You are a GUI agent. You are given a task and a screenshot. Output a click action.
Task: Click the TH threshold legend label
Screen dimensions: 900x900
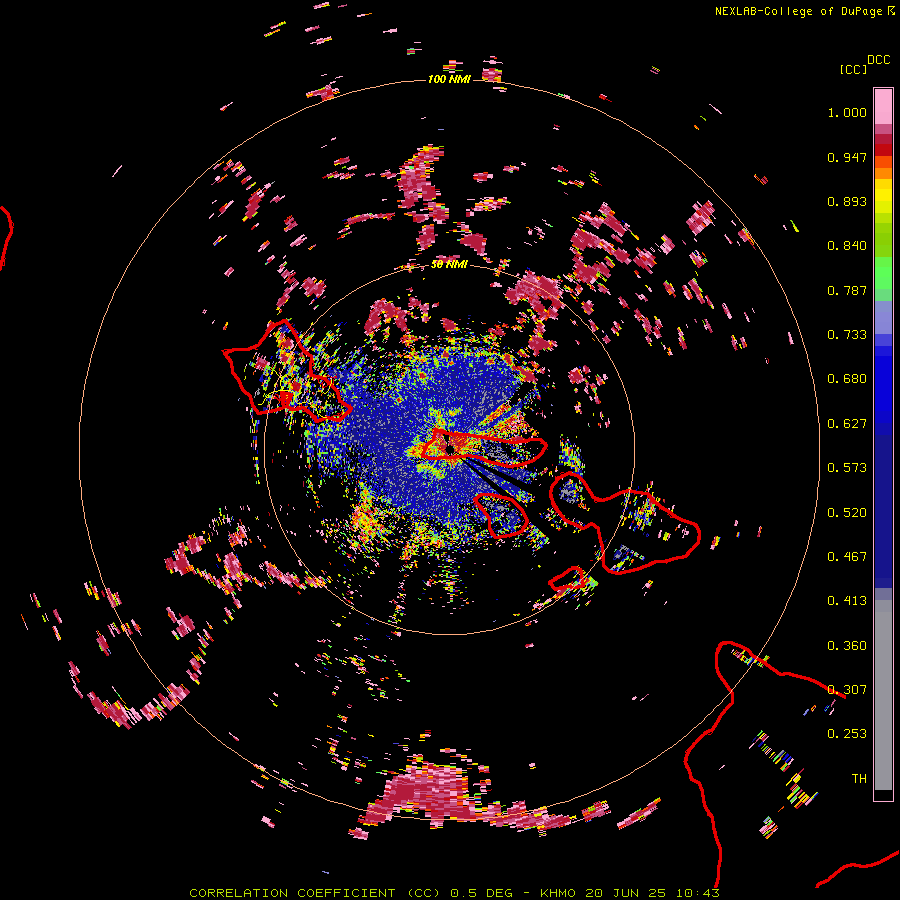click(859, 779)
